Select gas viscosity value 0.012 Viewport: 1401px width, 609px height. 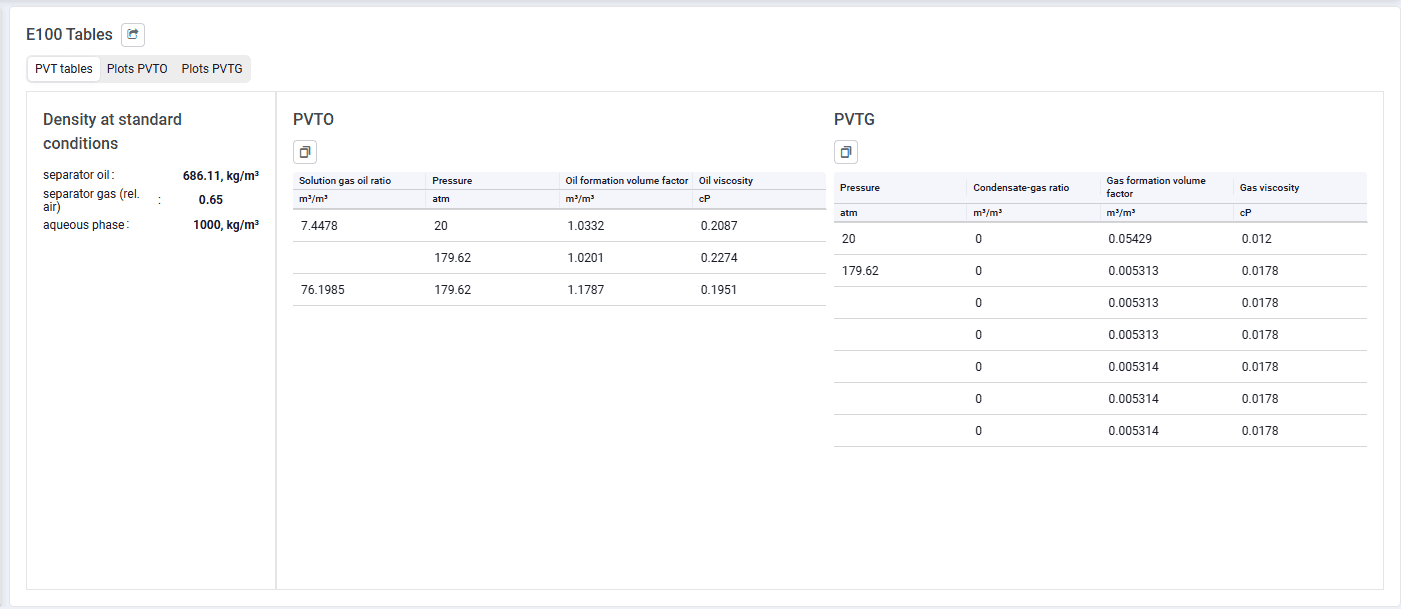[1257, 239]
